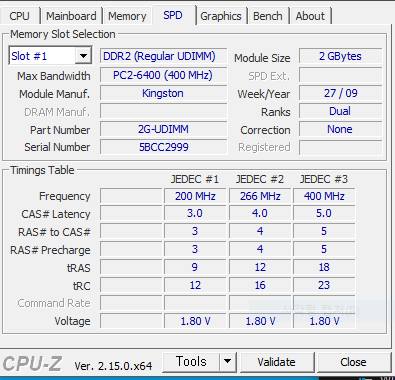Viewport: 395px width, 380px height.
Task: Click the 2 GBytes module size value
Action: pos(340,56)
